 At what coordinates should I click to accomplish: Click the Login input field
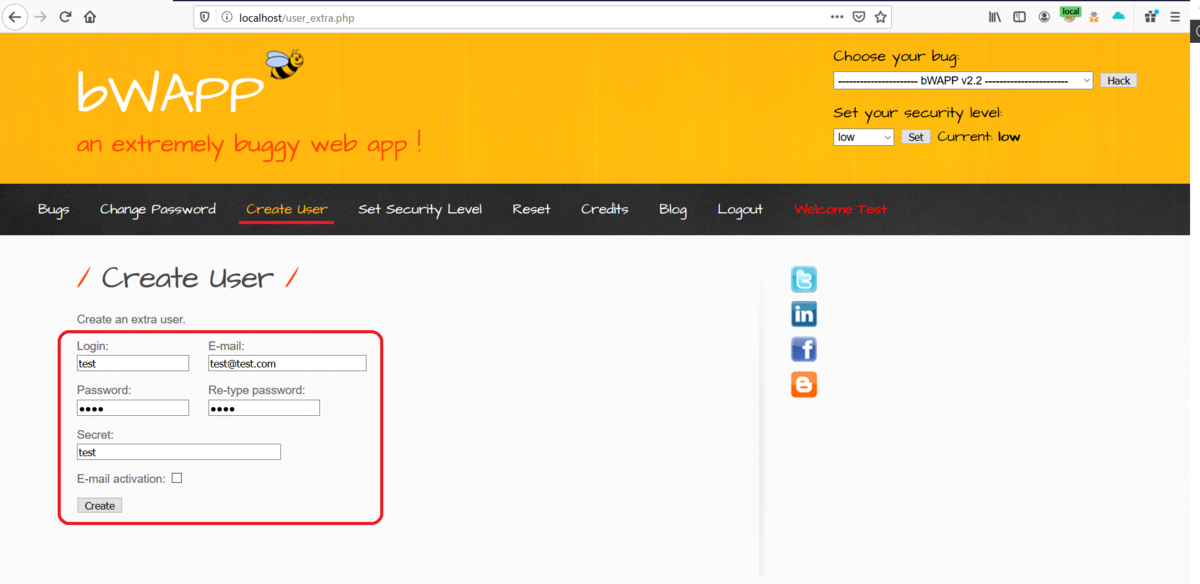(x=133, y=363)
